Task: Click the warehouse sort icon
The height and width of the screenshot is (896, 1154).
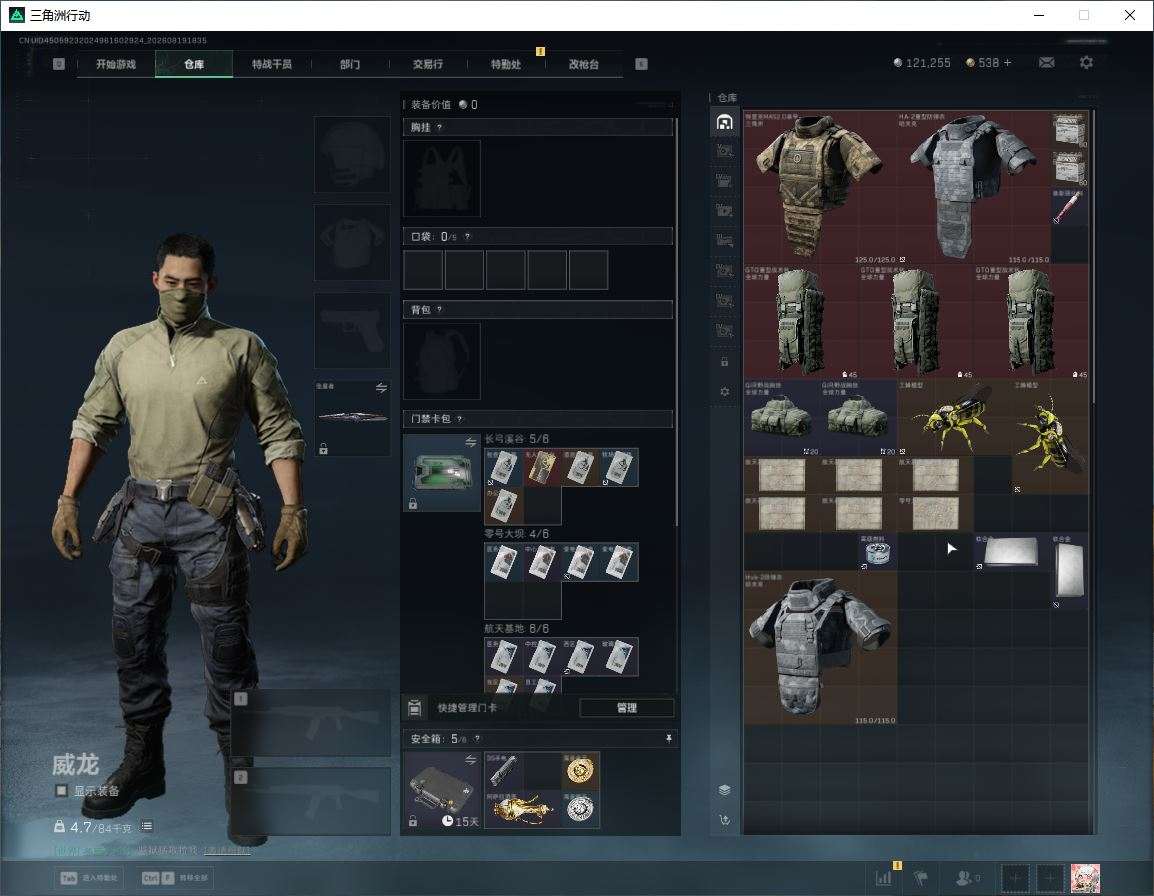Action: point(724,820)
